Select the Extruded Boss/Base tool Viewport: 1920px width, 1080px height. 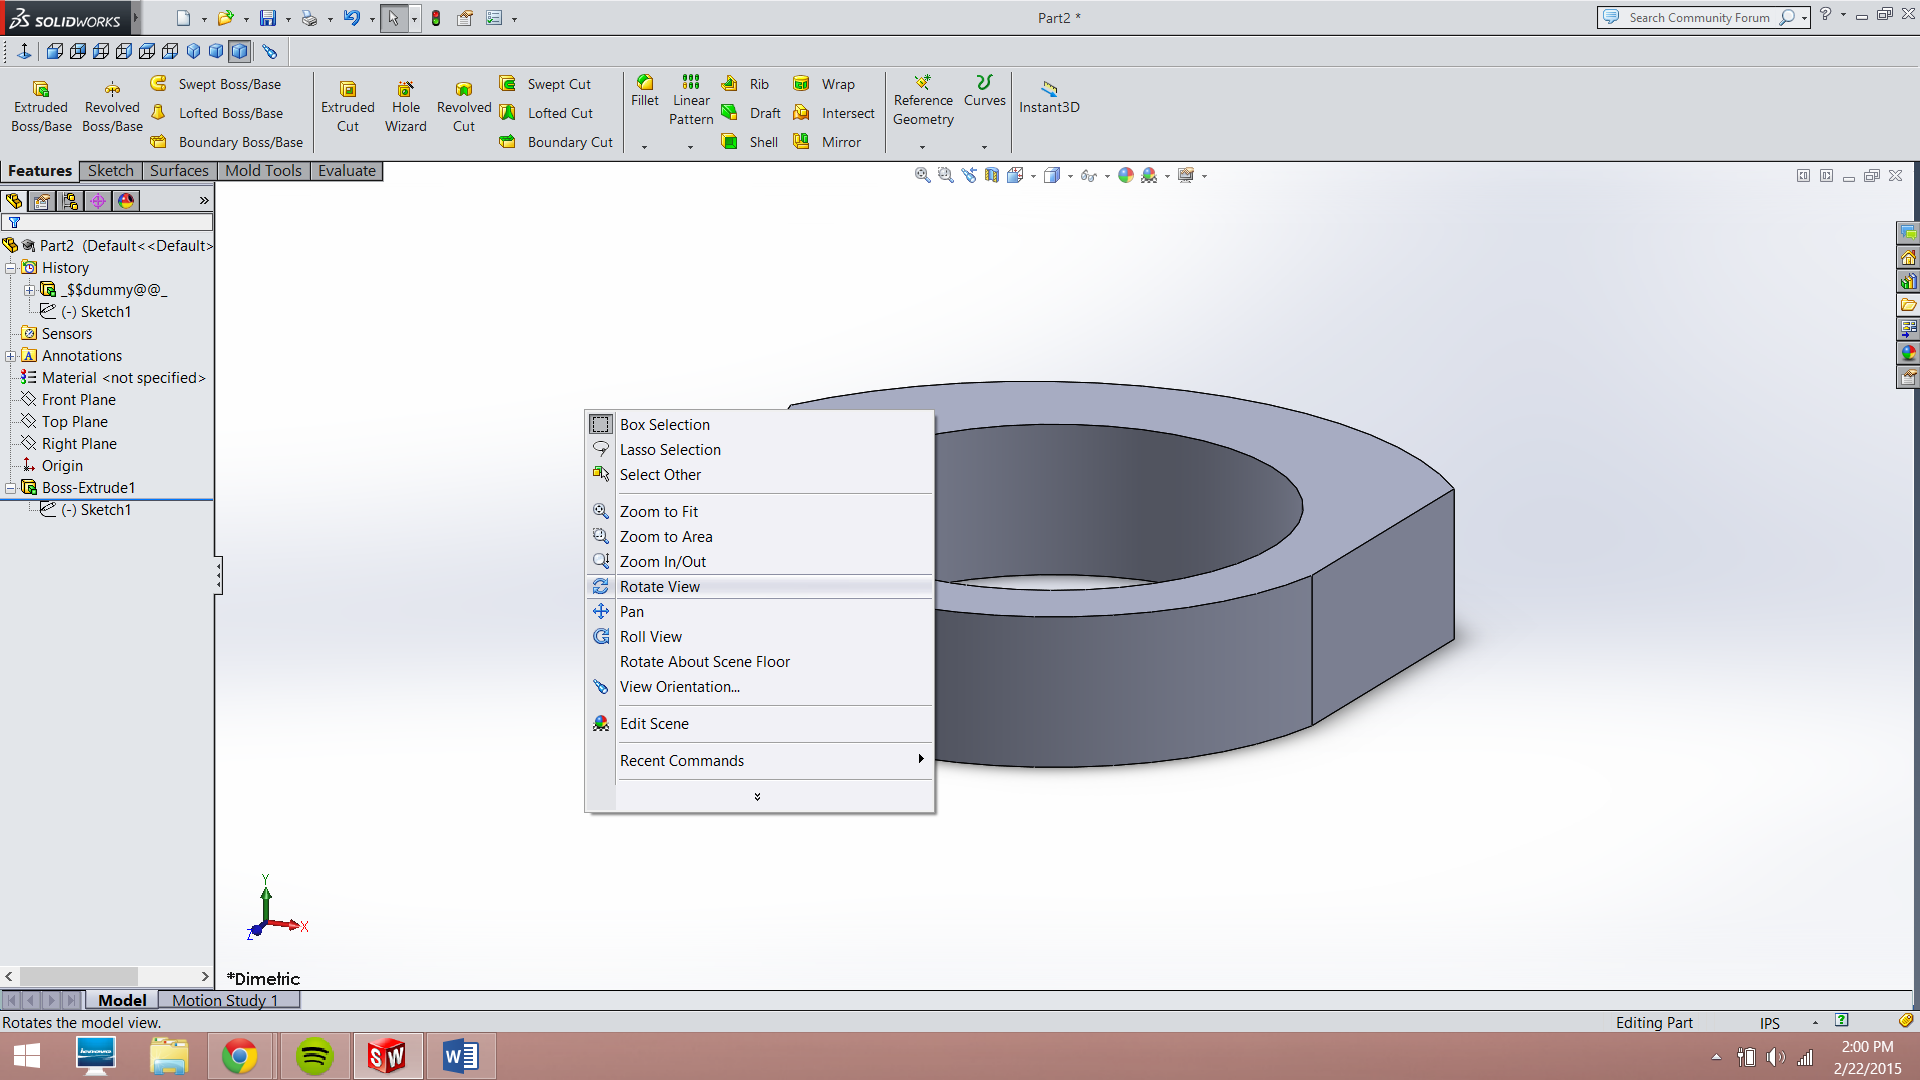click(x=41, y=104)
